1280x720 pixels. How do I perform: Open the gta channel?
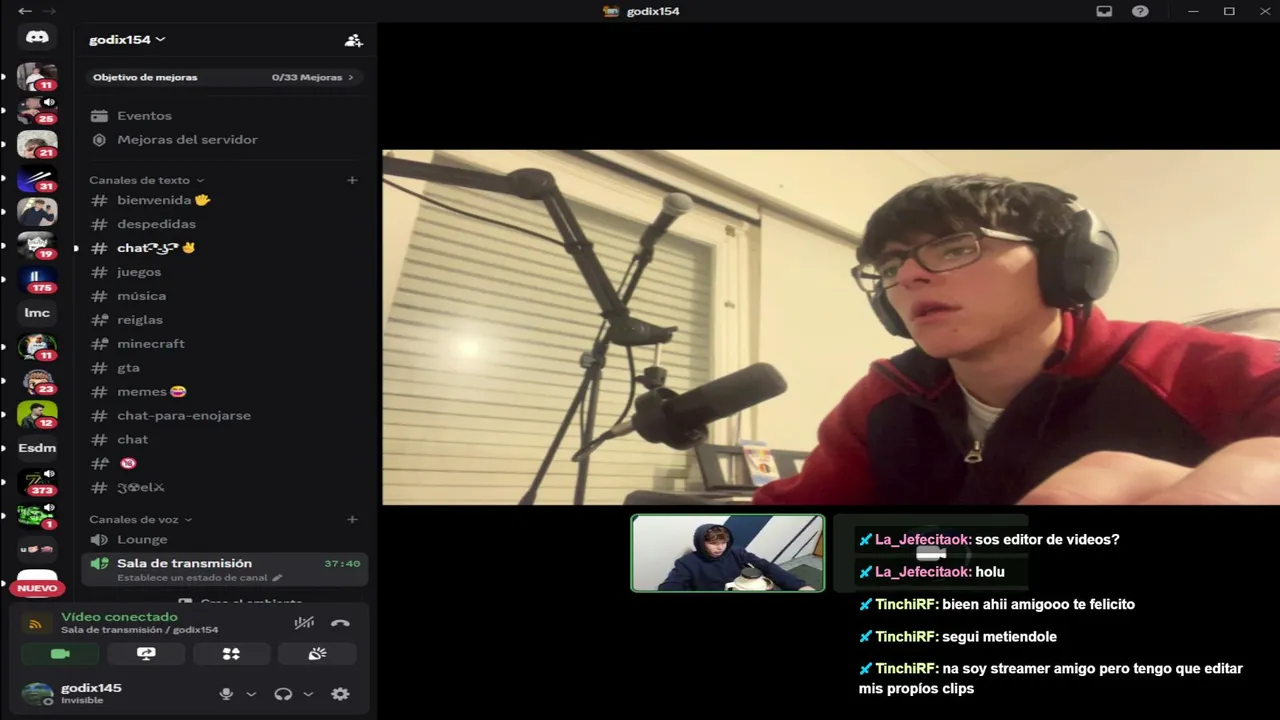[224, 368]
